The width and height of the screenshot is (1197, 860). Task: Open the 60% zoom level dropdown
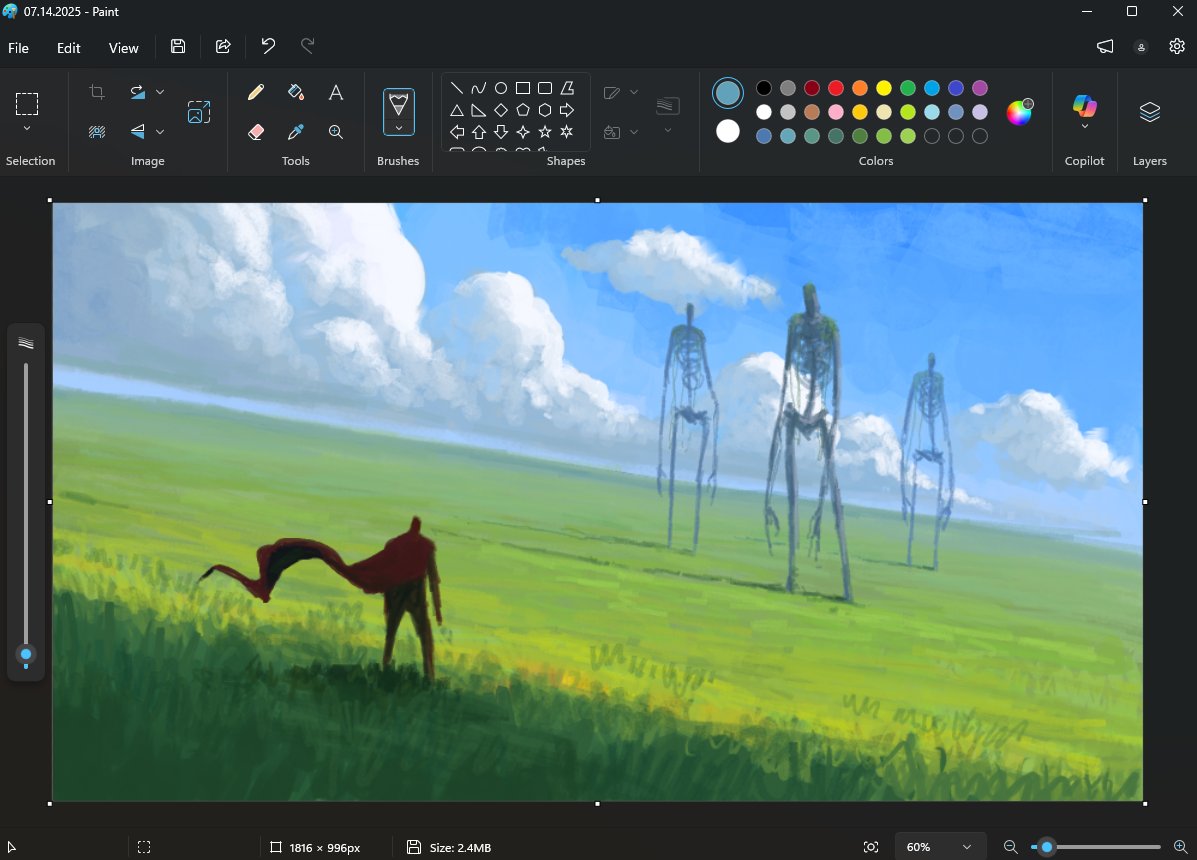click(940, 847)
